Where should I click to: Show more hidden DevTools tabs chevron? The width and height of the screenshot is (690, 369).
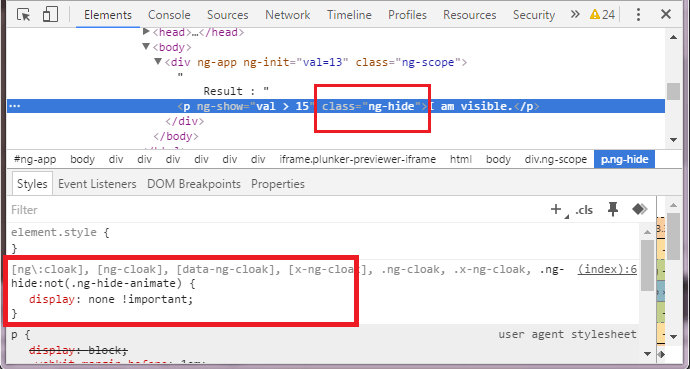(575, 15)
